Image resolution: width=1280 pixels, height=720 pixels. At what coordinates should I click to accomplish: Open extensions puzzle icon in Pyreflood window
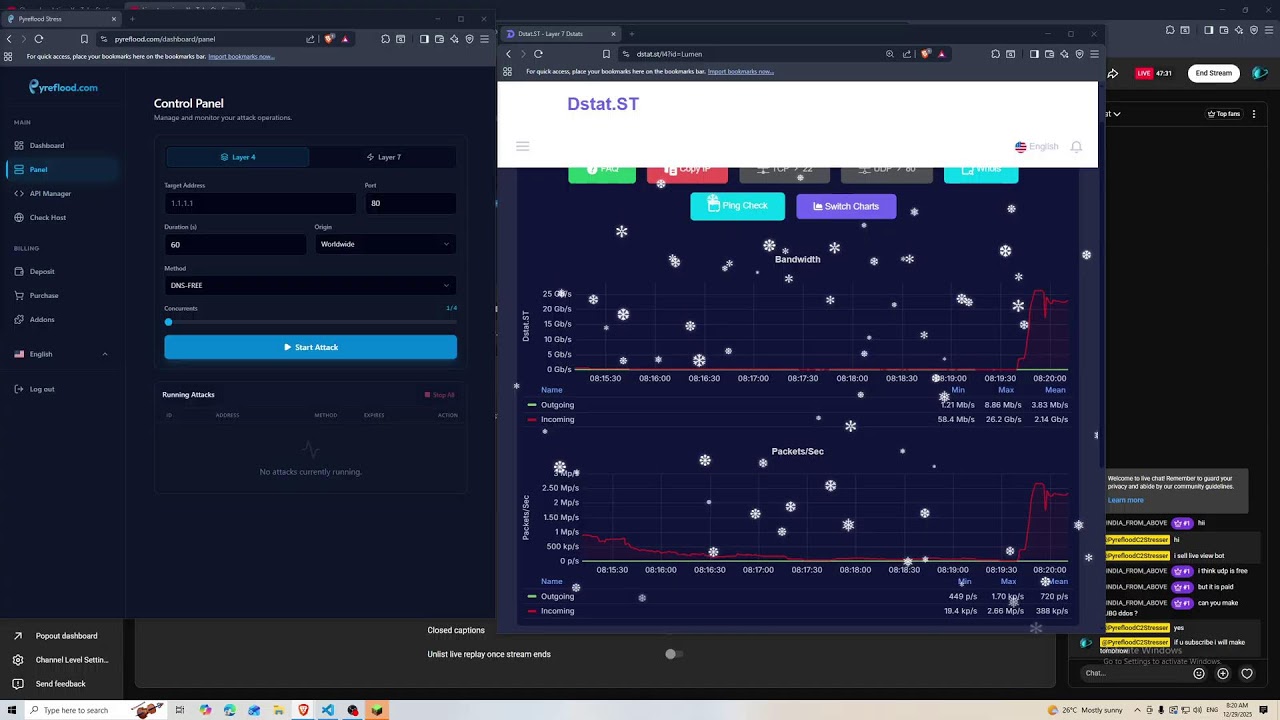click(x=385, y=39)
